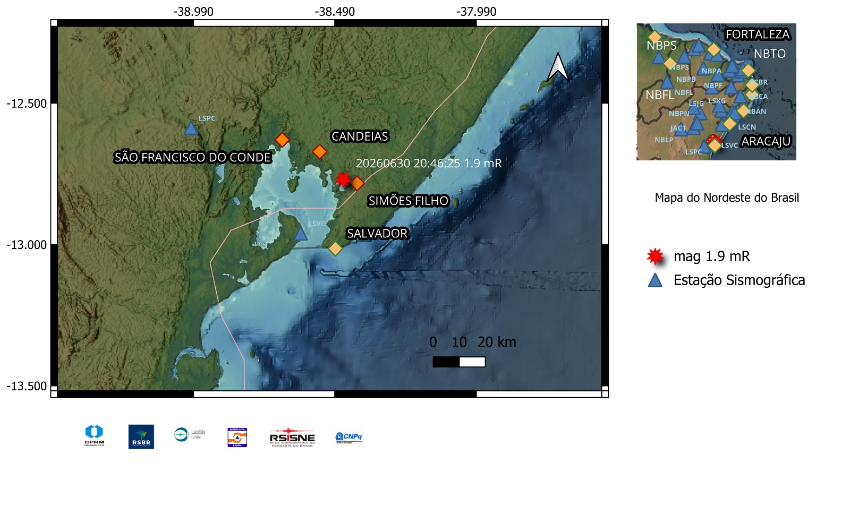Click the ARACAJU label in the inset map
This screenshot has width=850, height=505.
click(x=766, y=141)
